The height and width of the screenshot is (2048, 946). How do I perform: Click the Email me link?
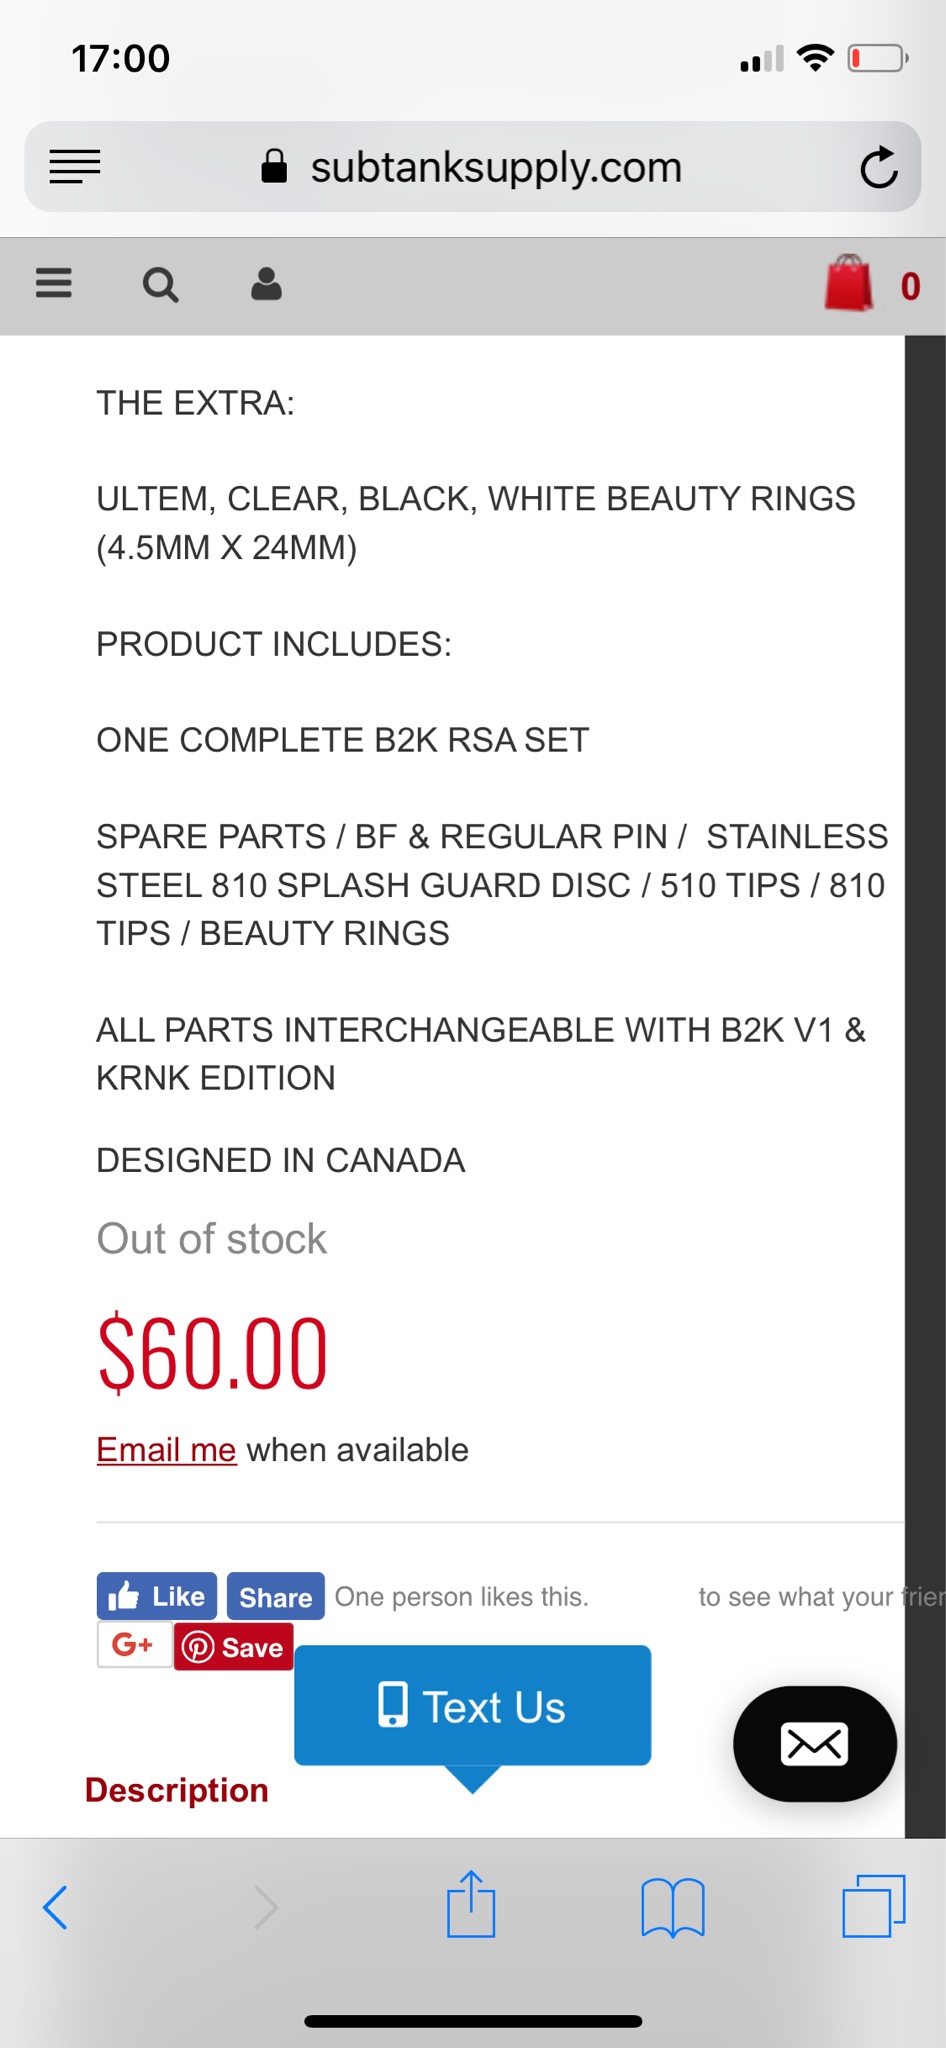[166, 1450]
